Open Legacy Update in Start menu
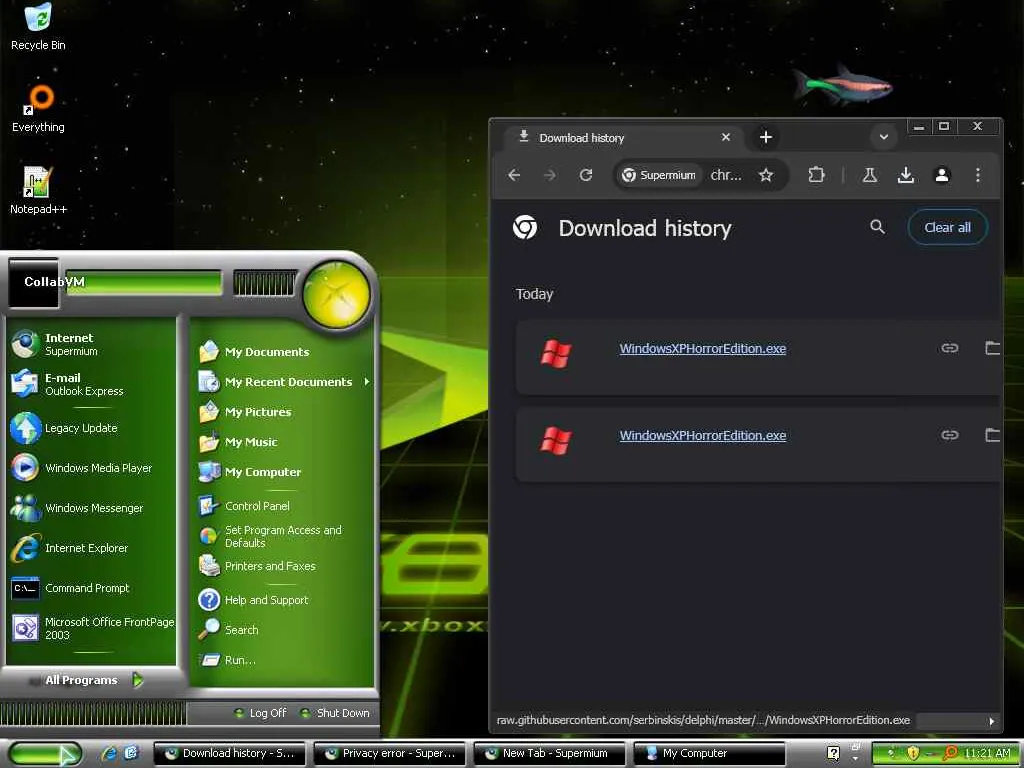The image size is (1024, 768). click(x=92, y=428)
